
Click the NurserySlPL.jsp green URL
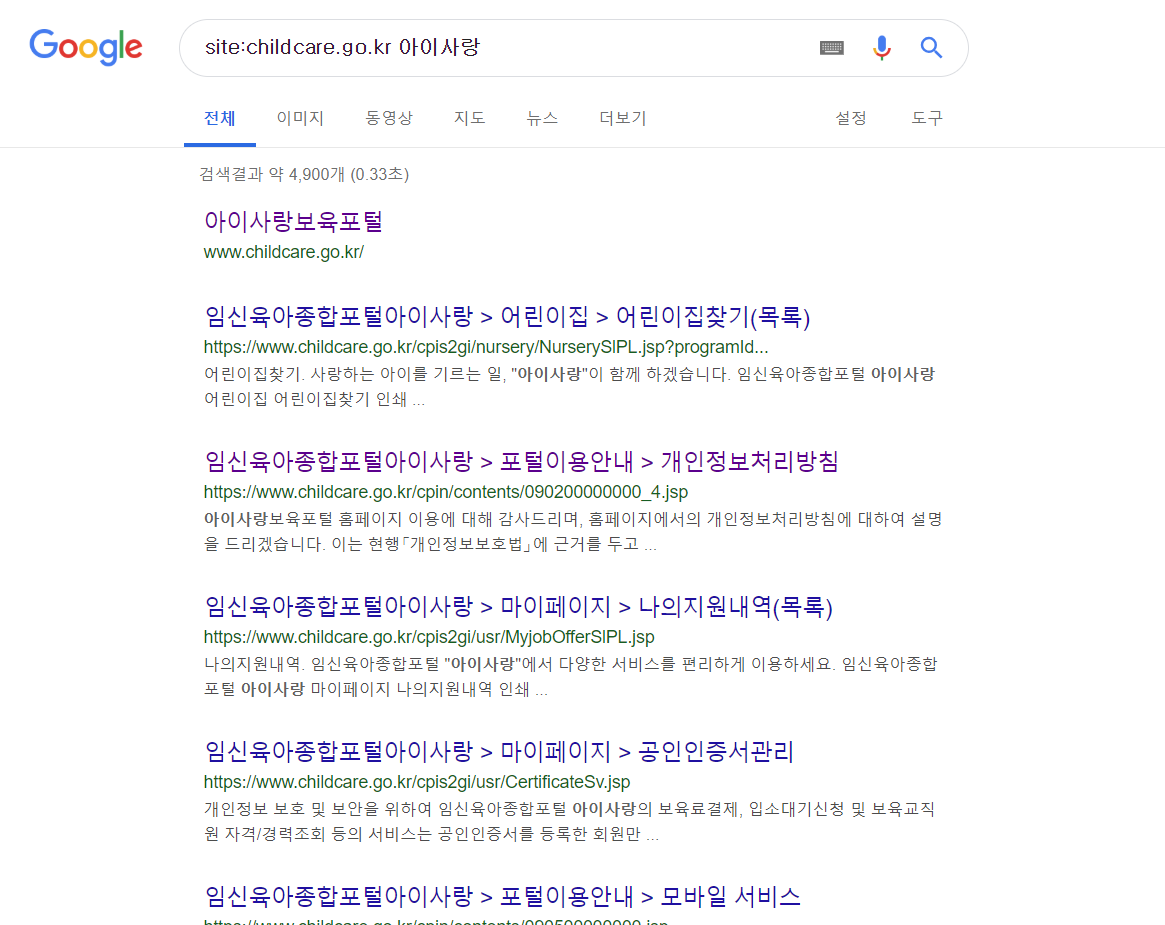pyautogui.click(x=485, y=348)
